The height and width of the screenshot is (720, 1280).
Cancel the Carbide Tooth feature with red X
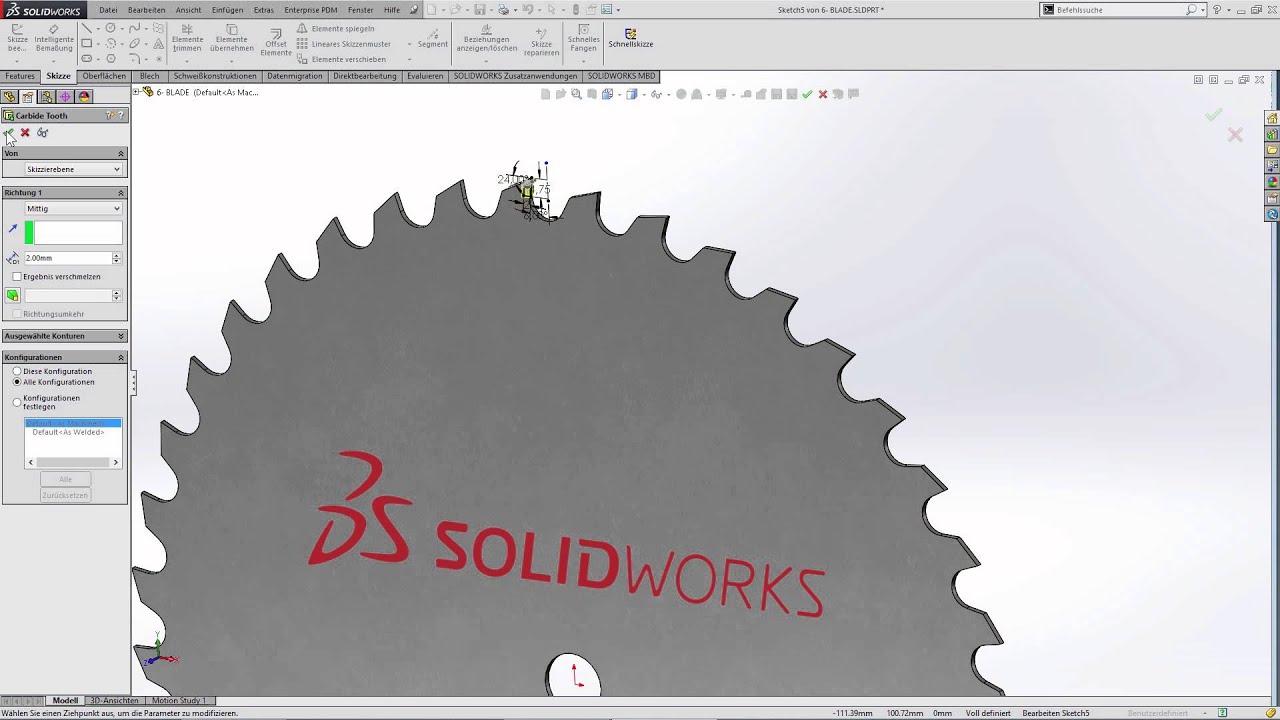coord(25,132)
